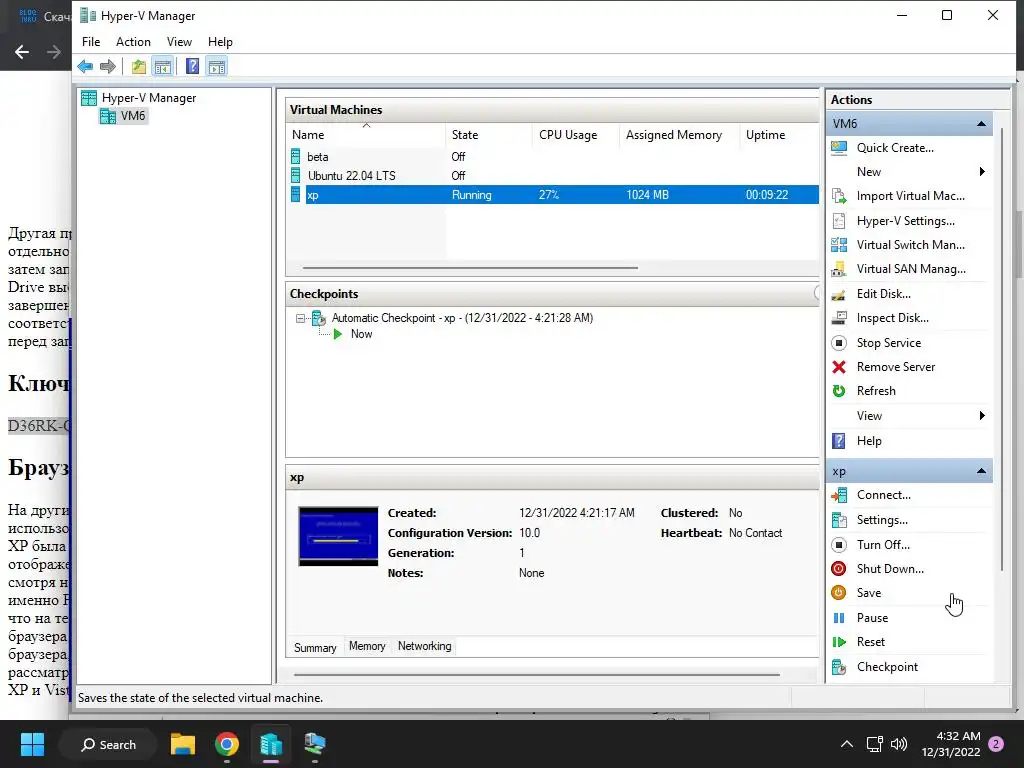Screen dimensions: 1024x768
Task: Collapse the Automatic Checkpoint tree node
Action: tap(300, 319)
